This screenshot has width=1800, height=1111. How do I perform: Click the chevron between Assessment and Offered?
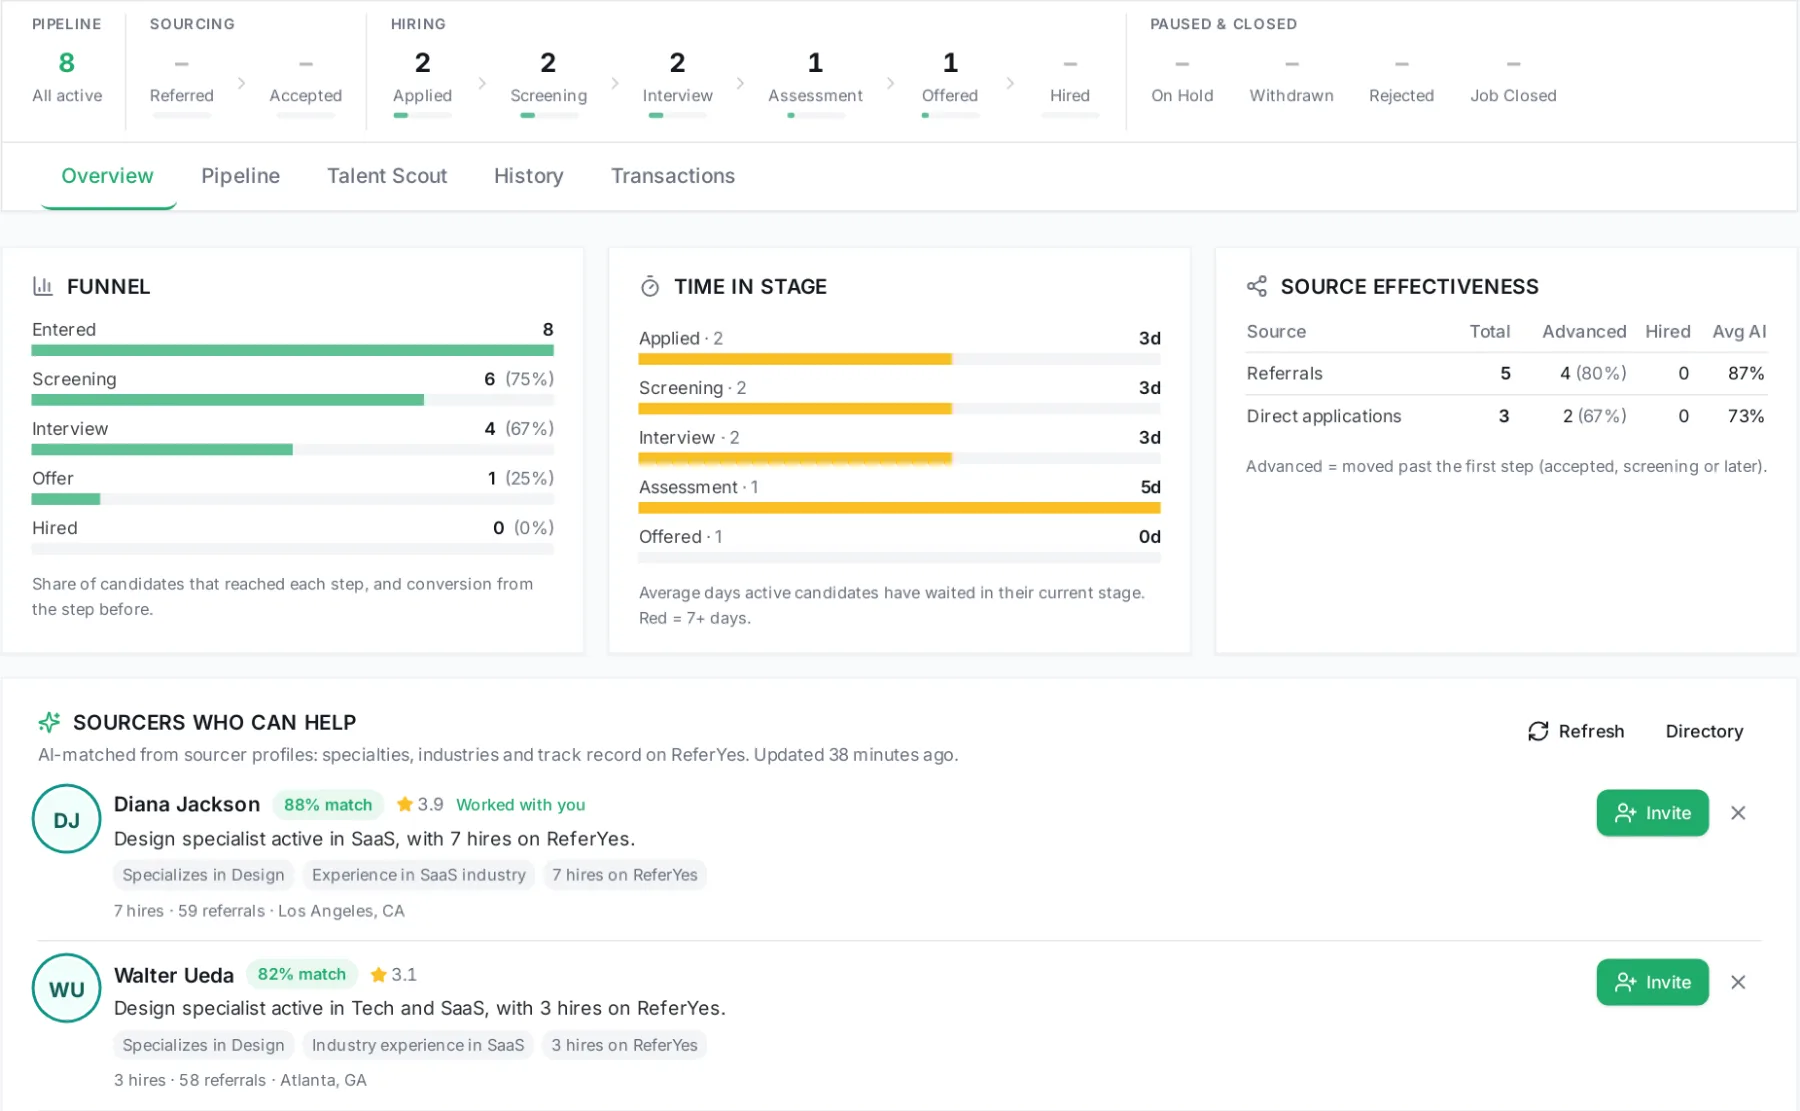[890, 83]
